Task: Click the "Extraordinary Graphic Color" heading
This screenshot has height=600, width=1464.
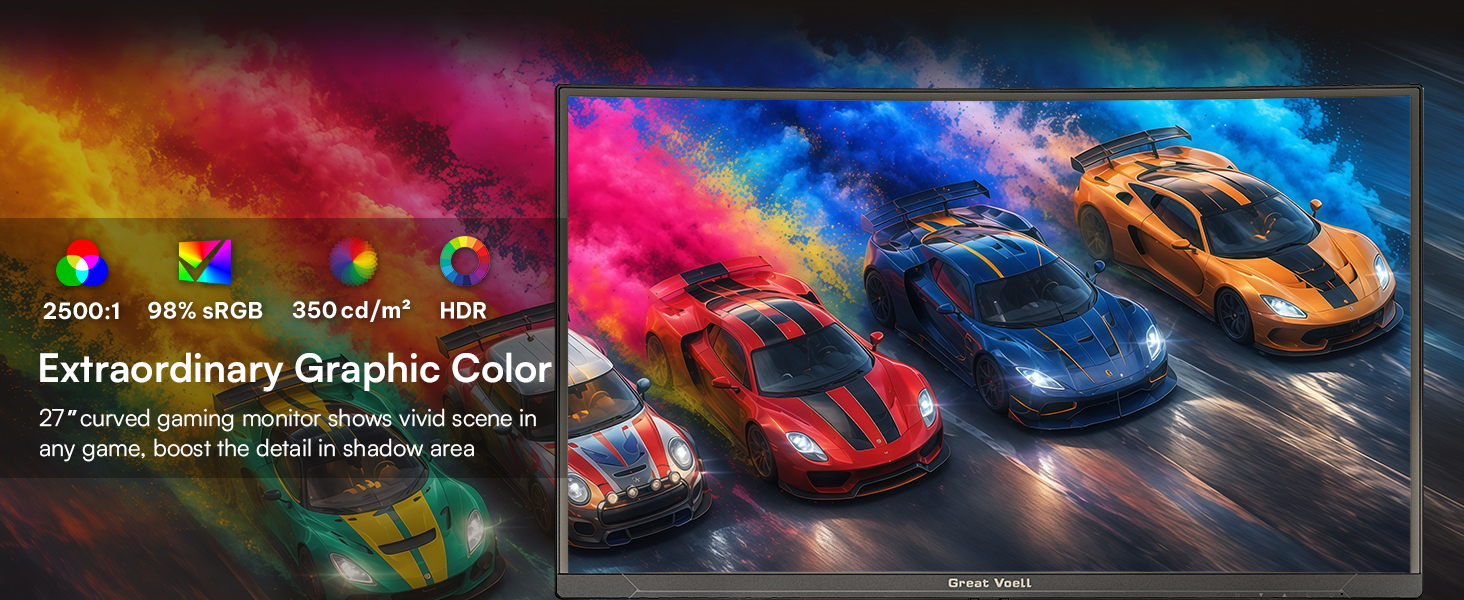Action: tap(295, 370)
